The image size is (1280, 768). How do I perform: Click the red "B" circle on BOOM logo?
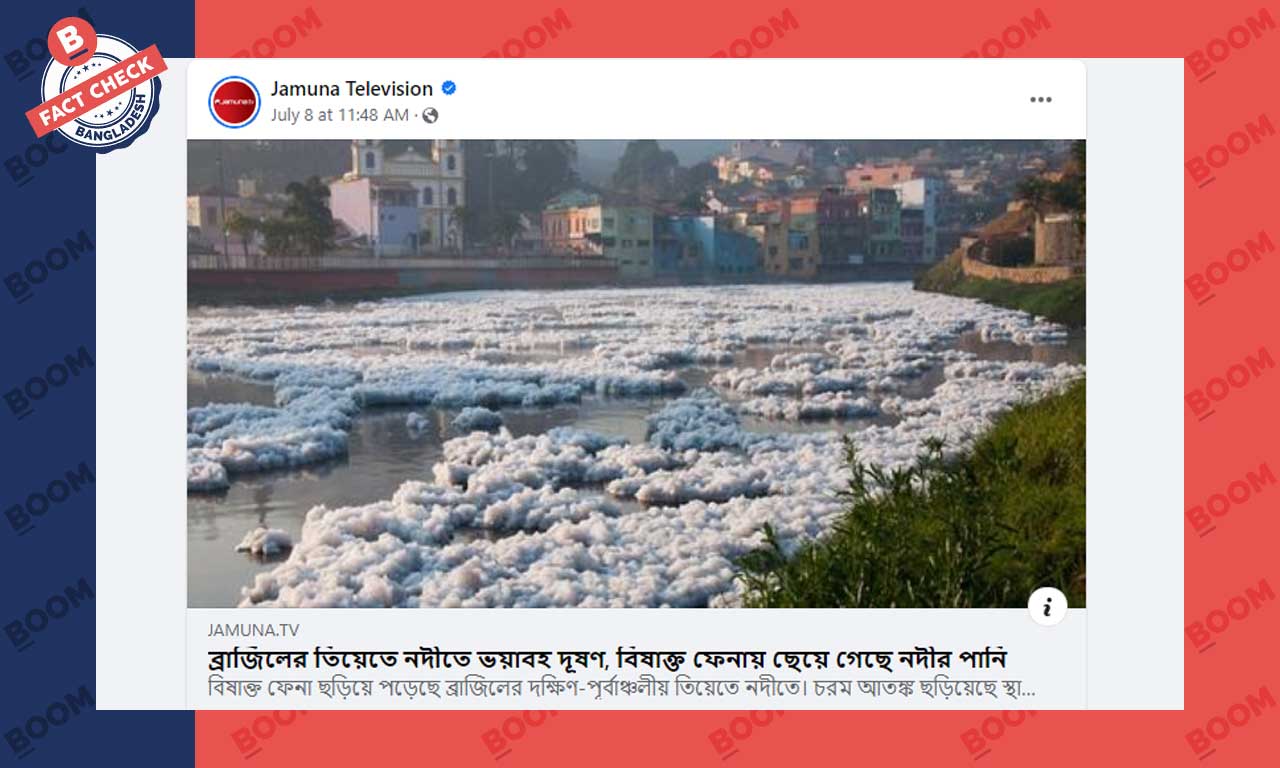click(72, 42)
